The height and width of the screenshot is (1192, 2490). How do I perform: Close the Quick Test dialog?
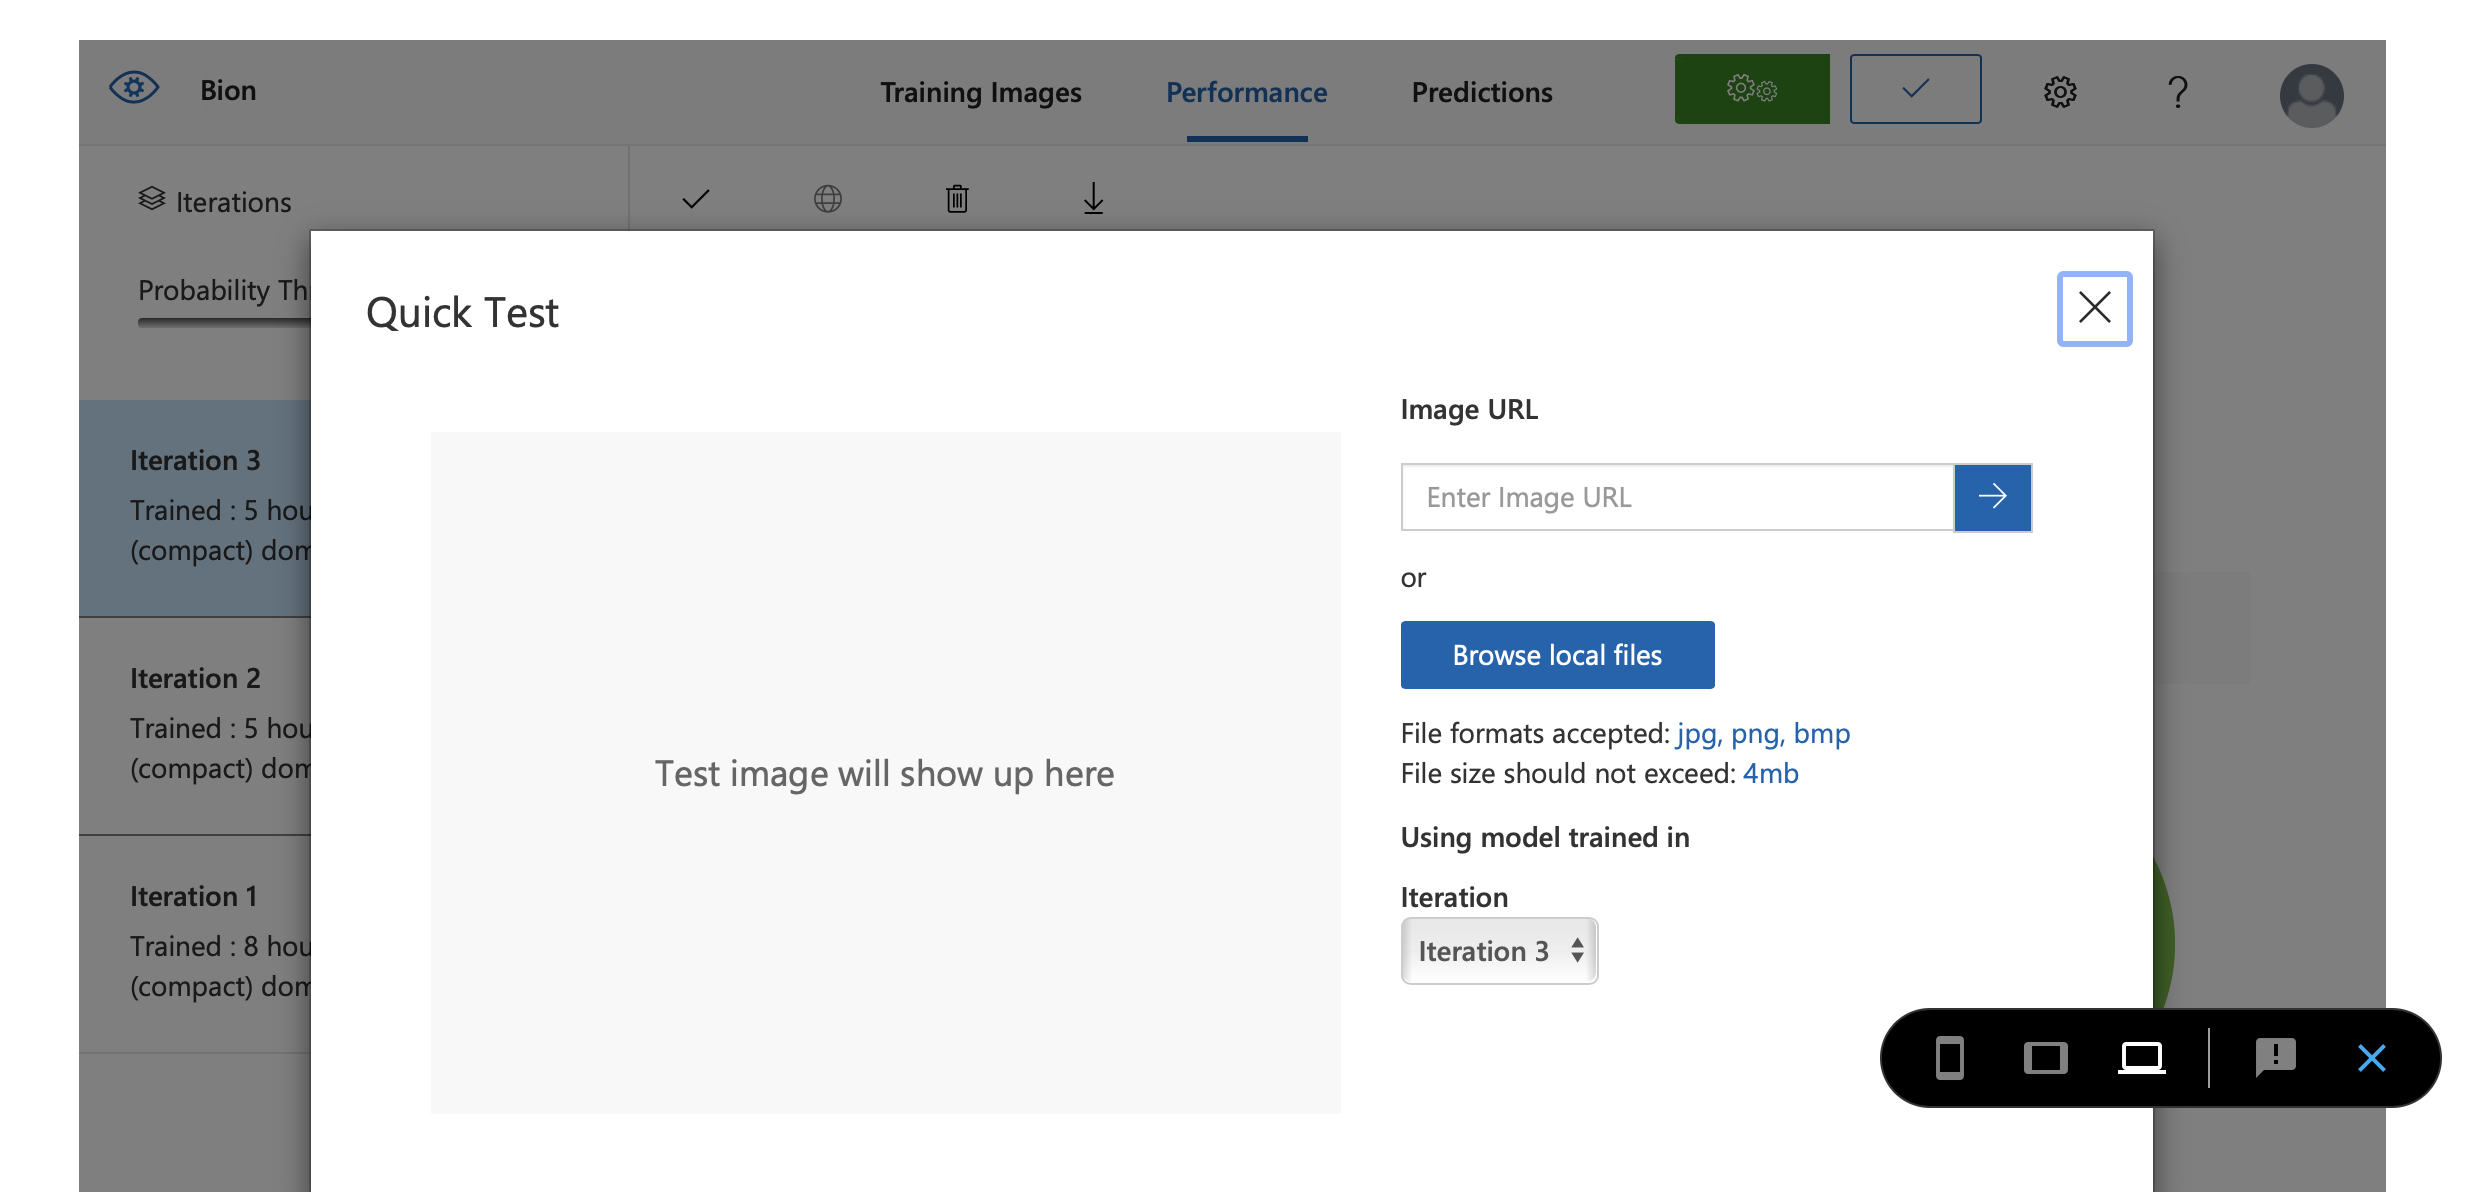tap(2093, 308)
